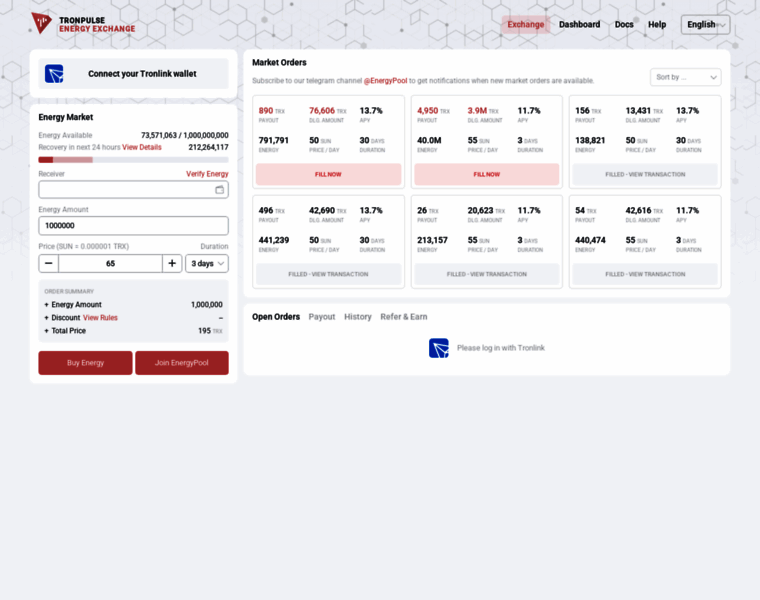
Task: Decrease price with the minus button
Action: (x=48, y=263)
